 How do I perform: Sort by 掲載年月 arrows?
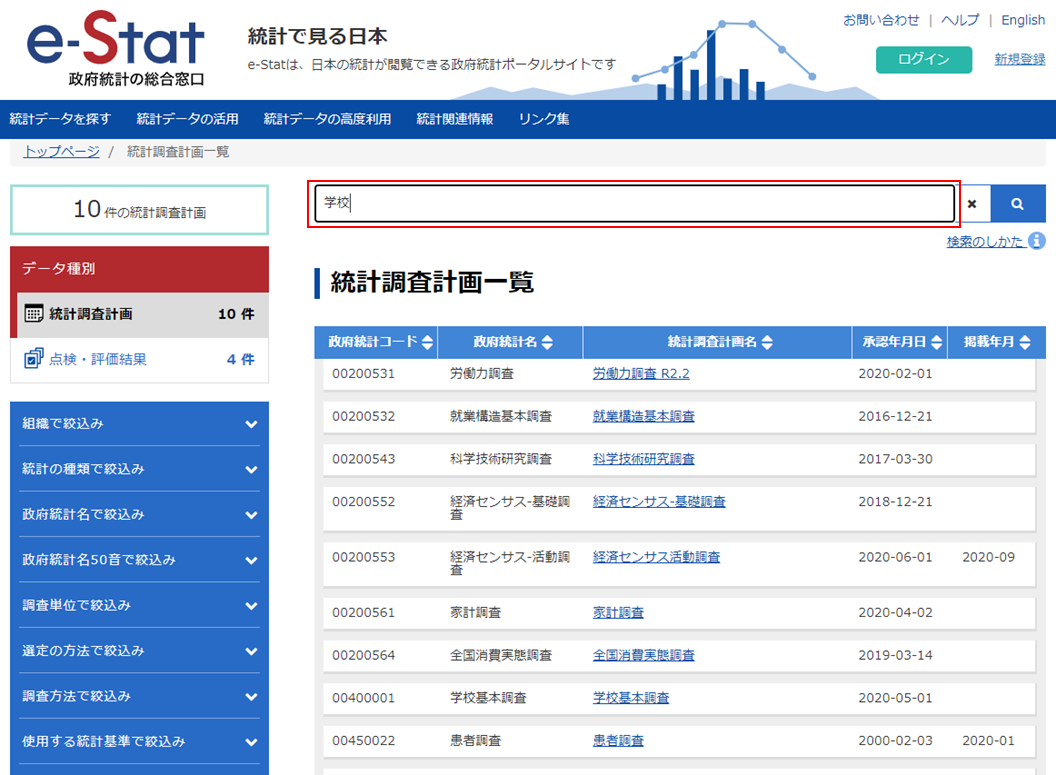click(x=1024, y=342)
